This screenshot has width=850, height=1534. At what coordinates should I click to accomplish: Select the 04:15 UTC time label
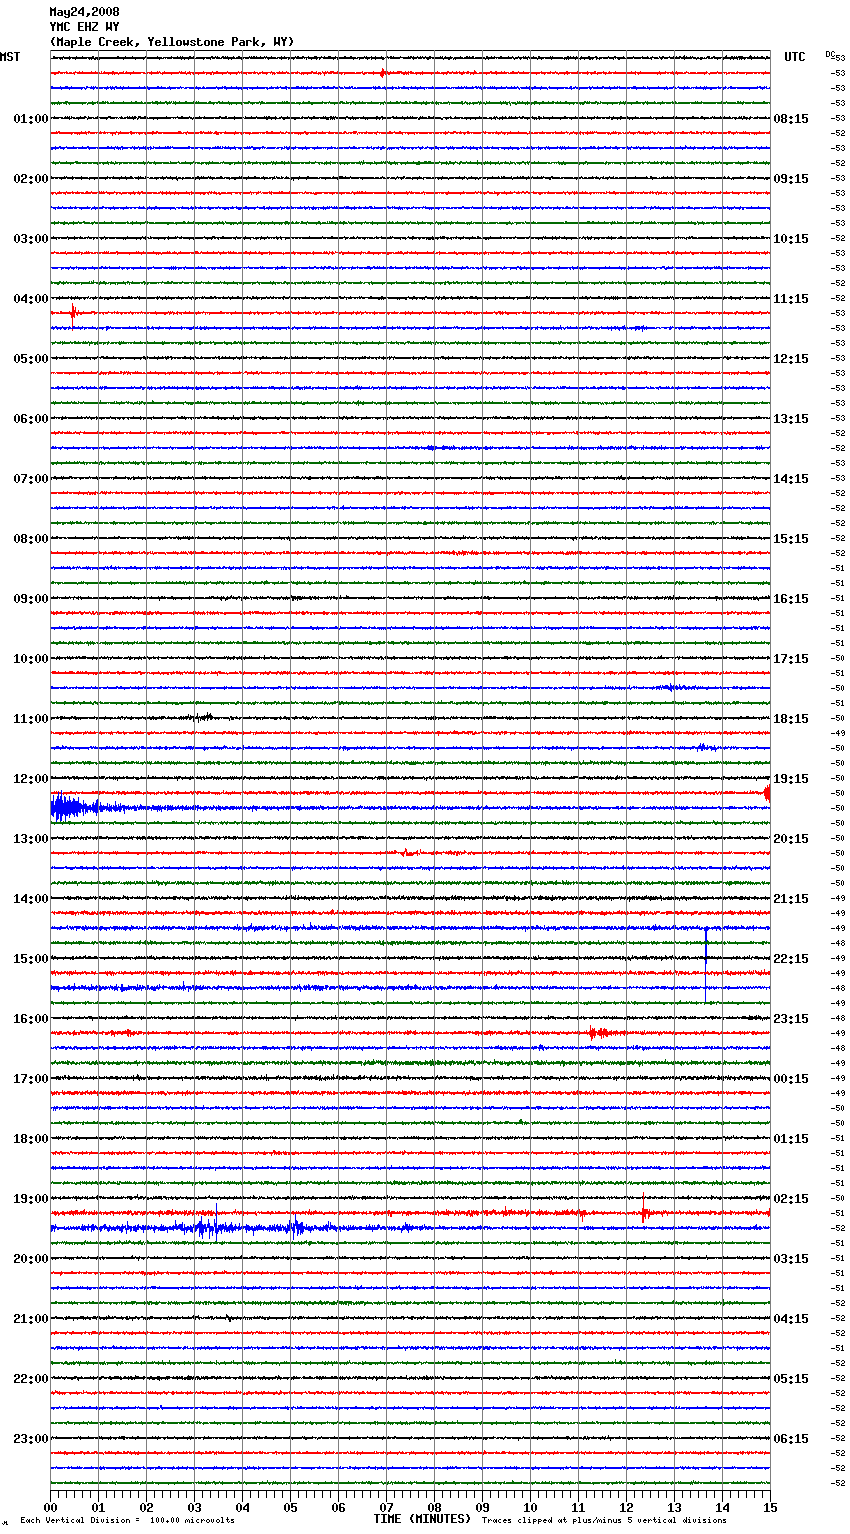point(791,1319)
